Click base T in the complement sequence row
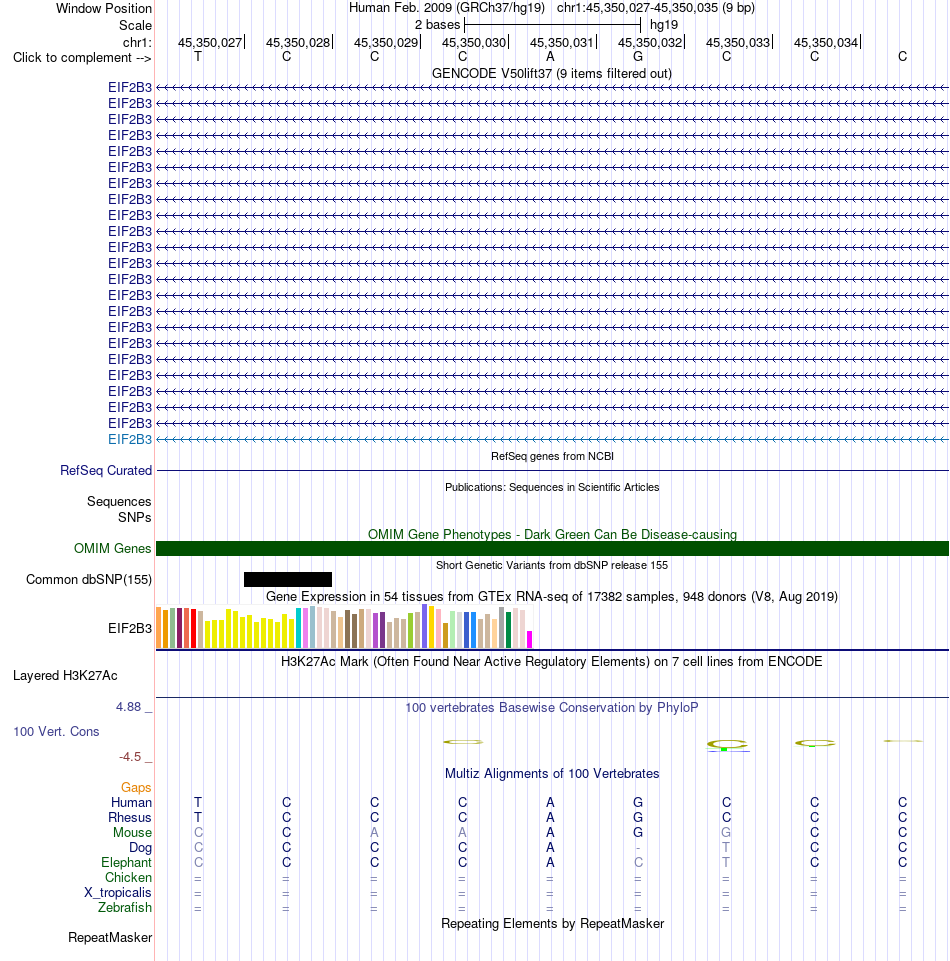This screenshot has width=950, height=961. [198, 56]
